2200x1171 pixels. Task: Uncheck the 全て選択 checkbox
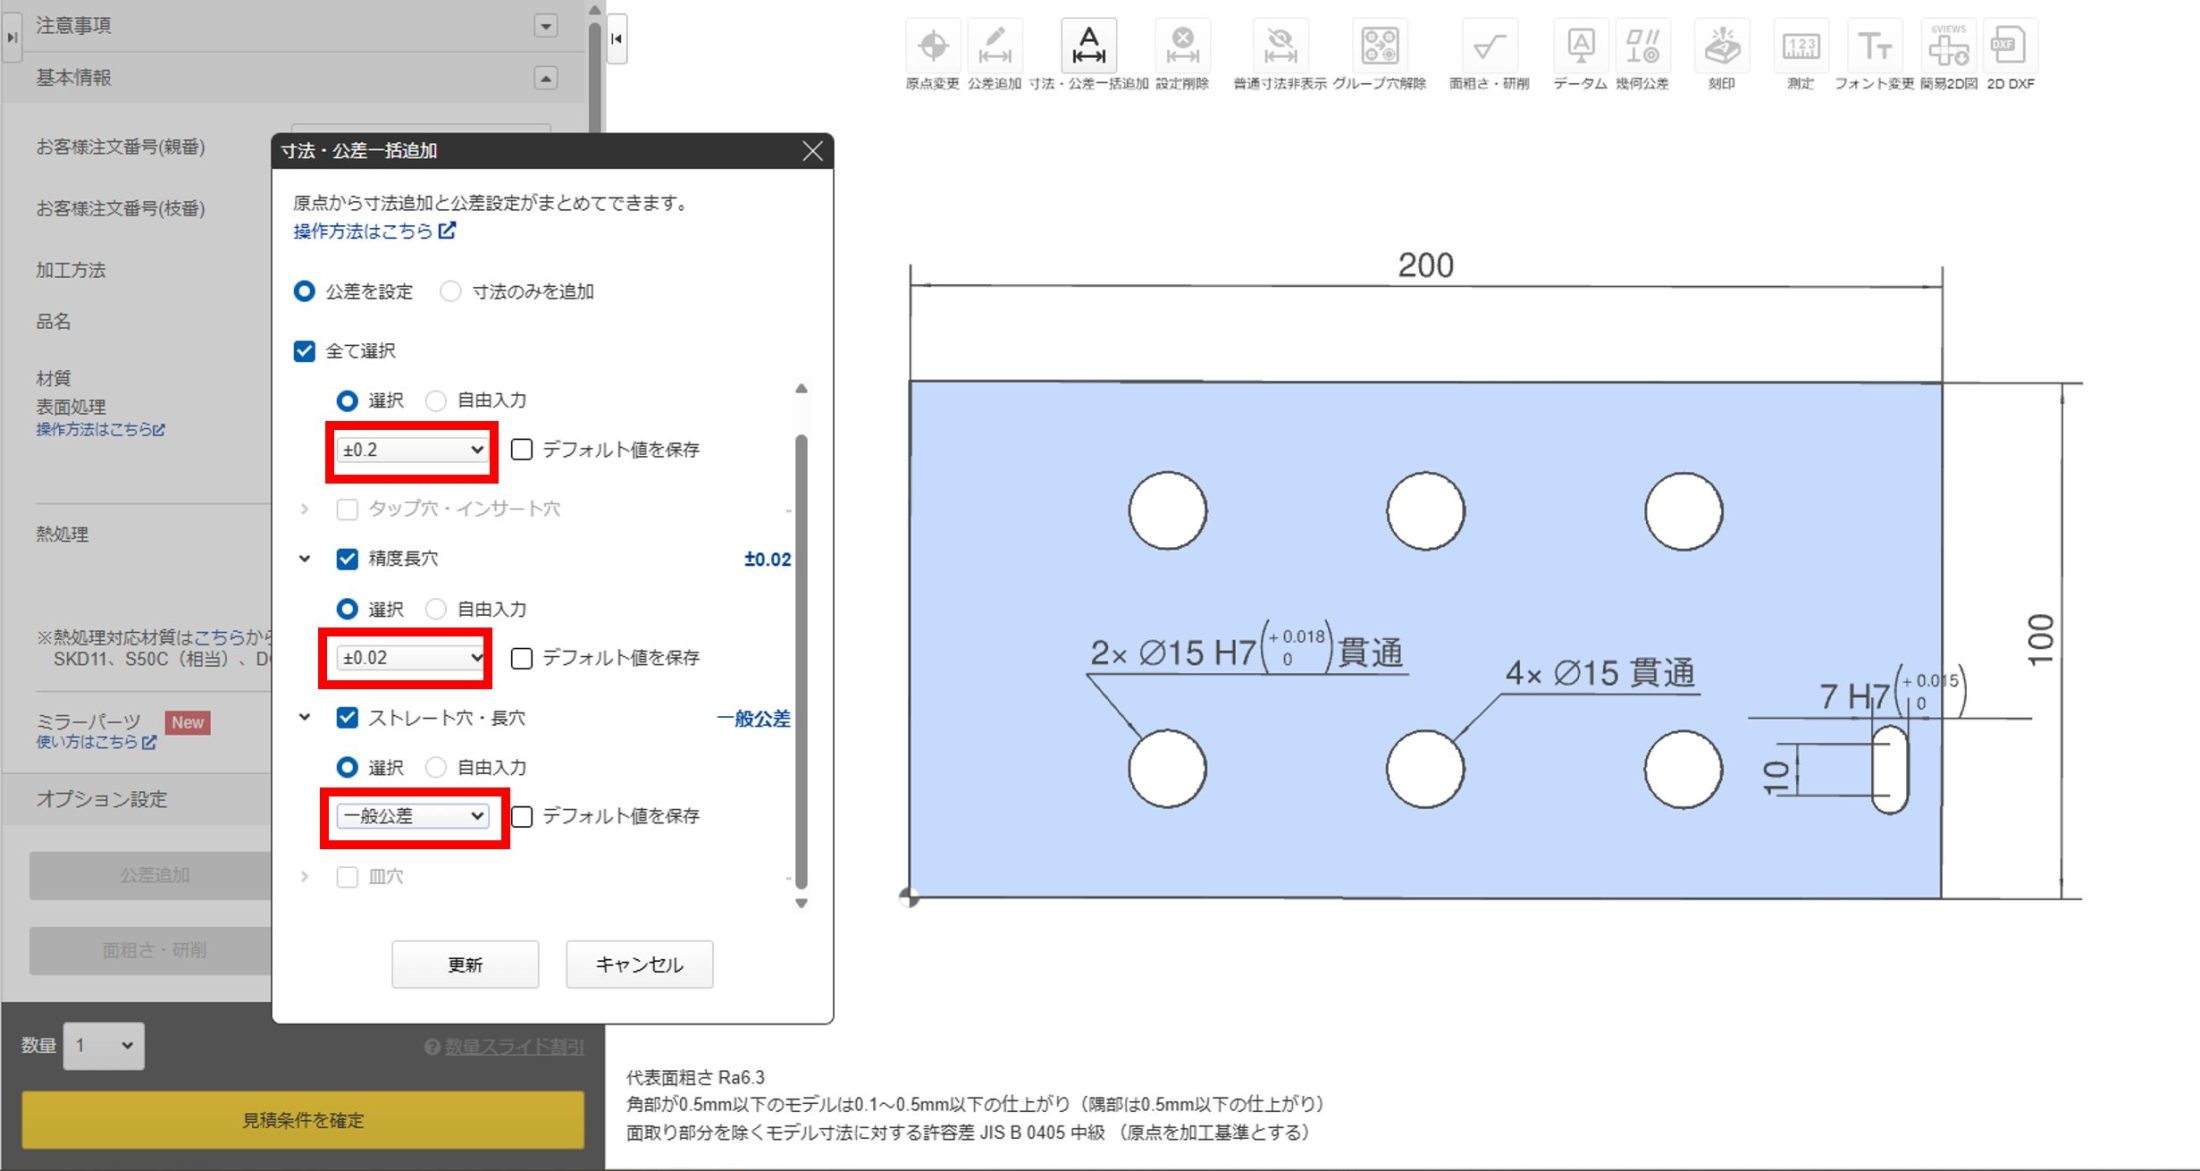coord(303,351)
